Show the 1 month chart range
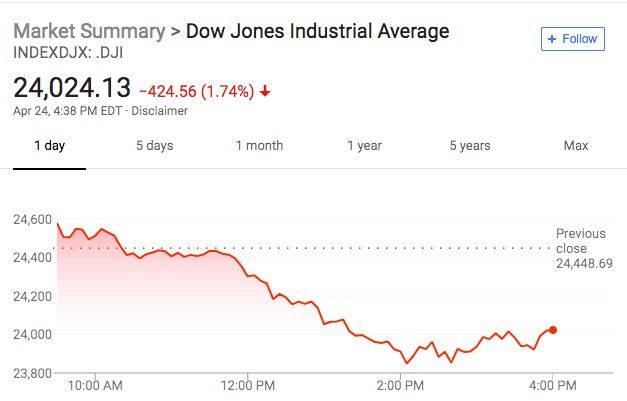Viewport: 627px width, 401px height. pos(259,146)
